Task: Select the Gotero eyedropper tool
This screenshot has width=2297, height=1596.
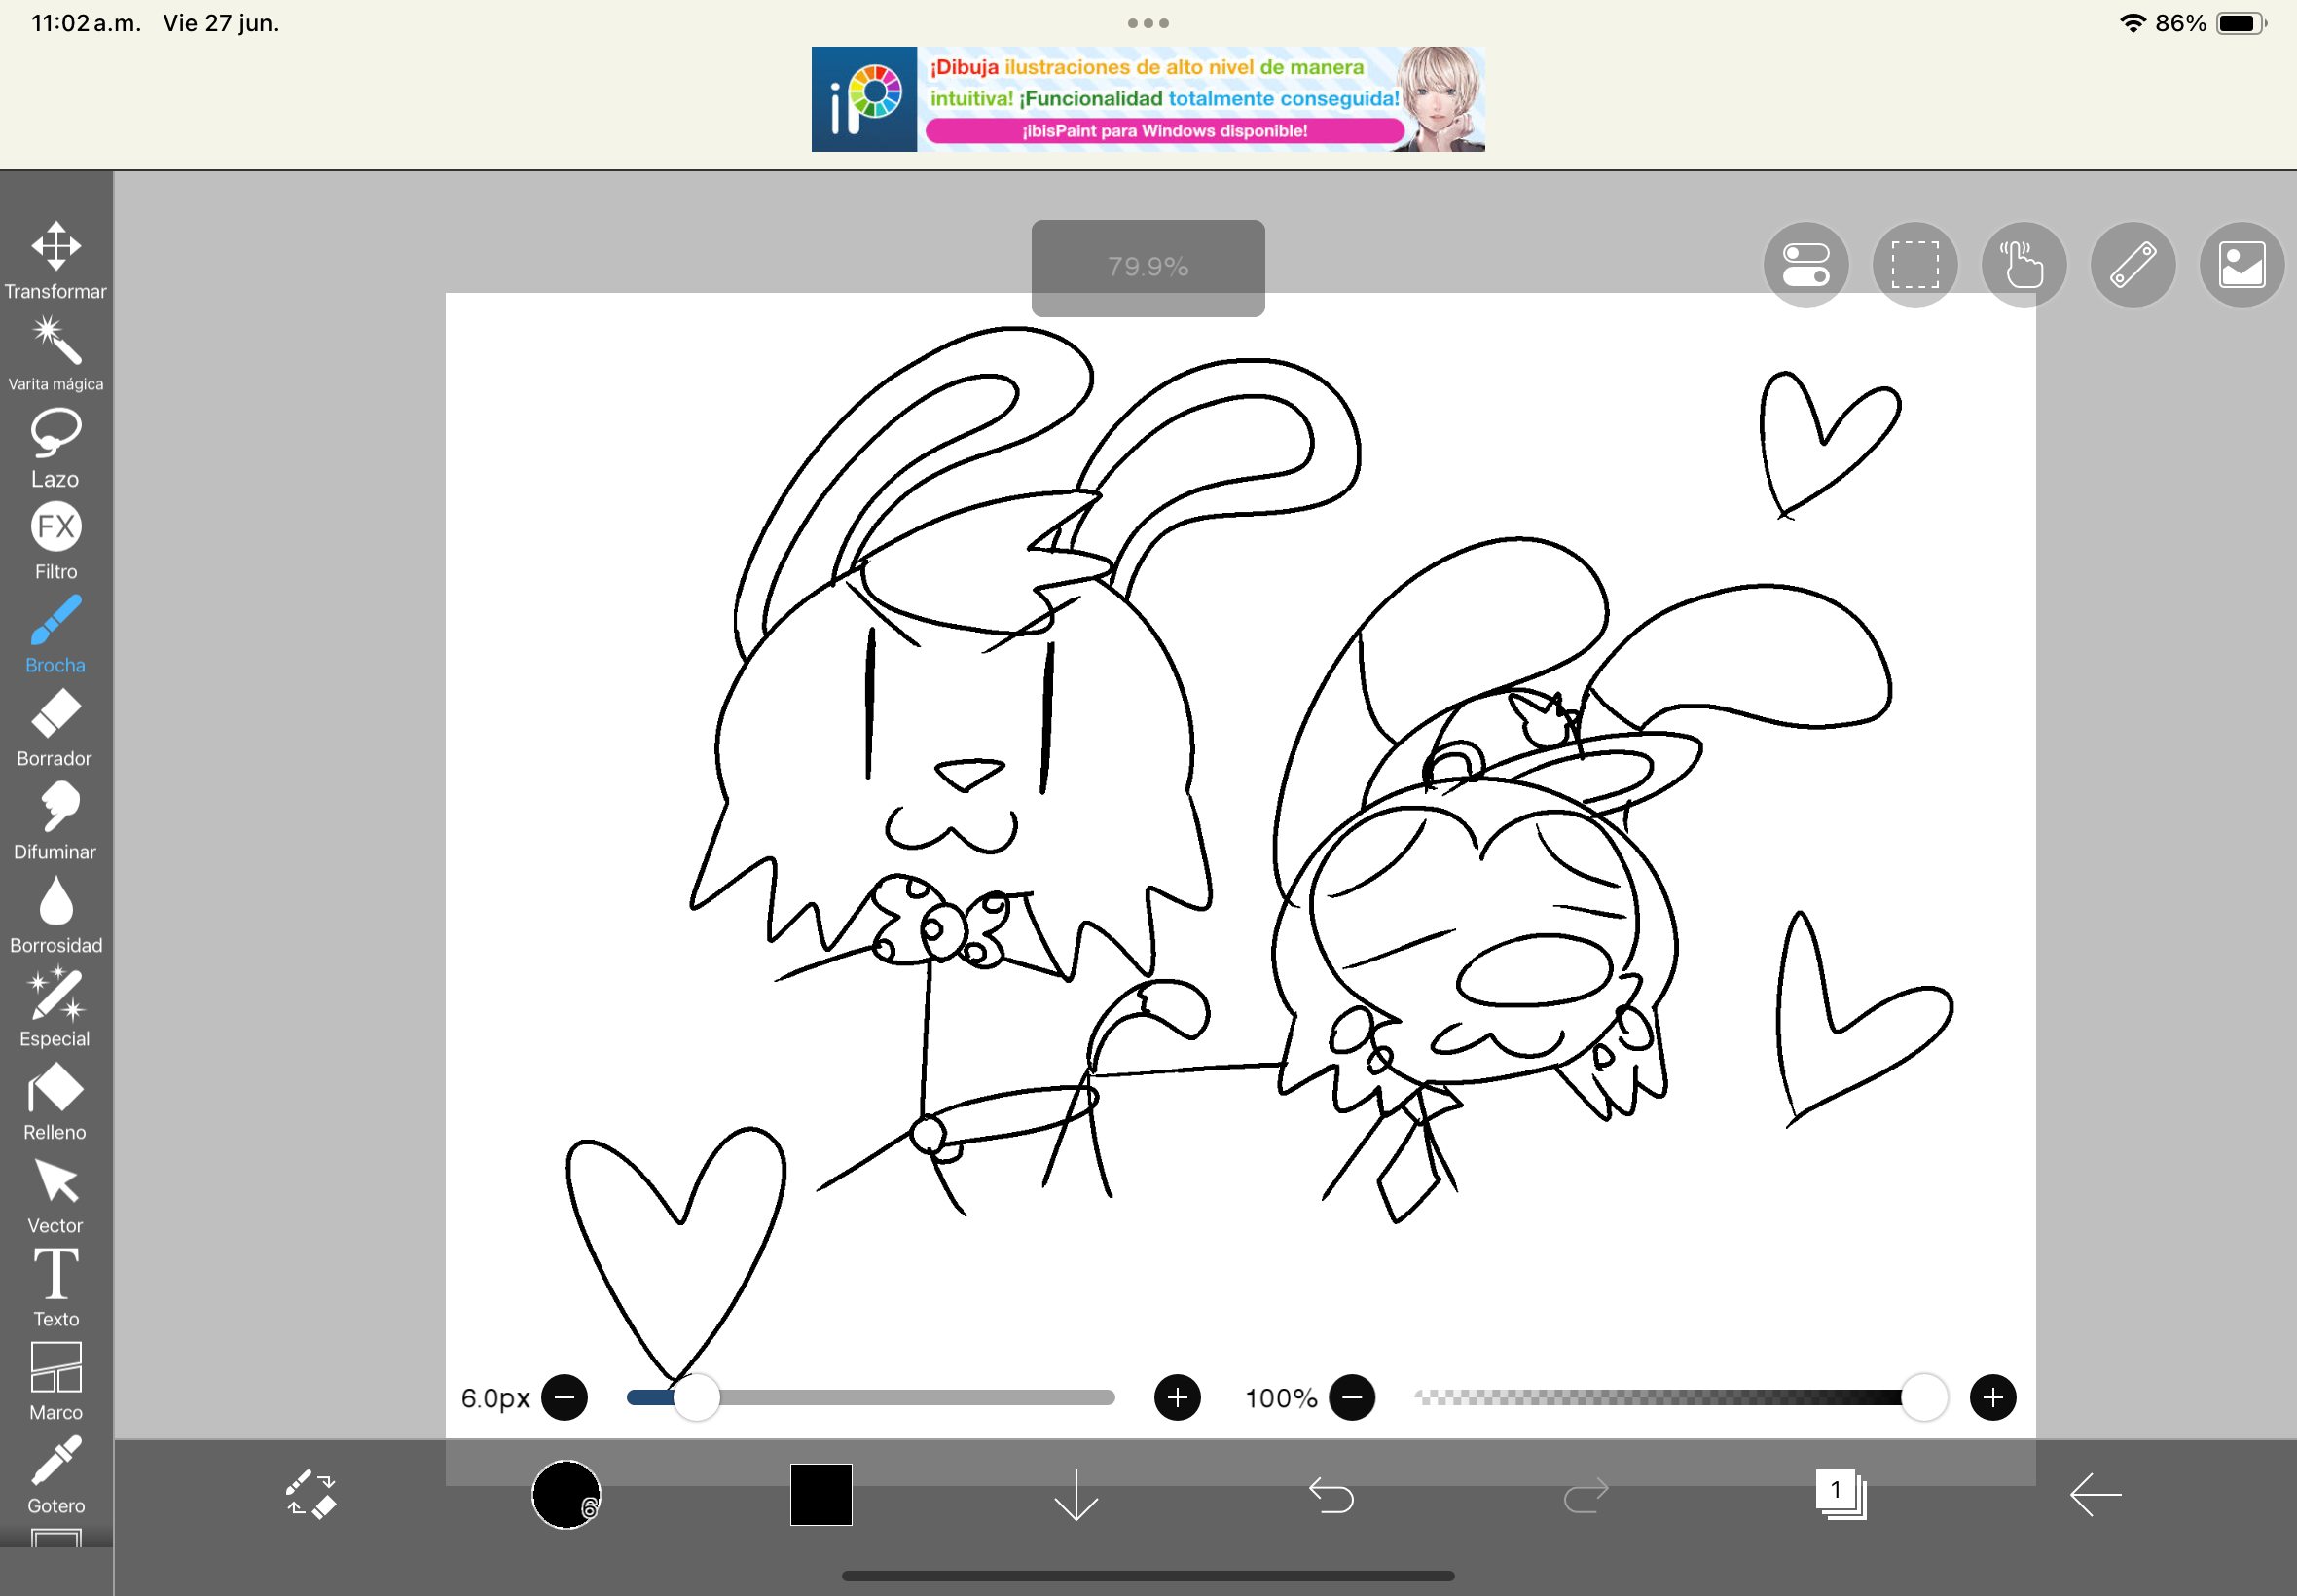Action: click(56, 1475)
